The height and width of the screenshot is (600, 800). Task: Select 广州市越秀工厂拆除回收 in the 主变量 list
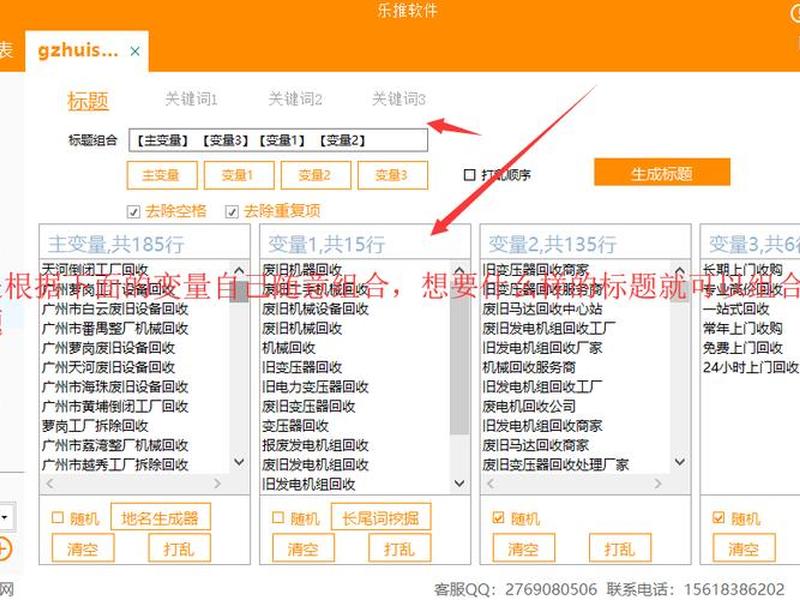[x=115, y=464]
